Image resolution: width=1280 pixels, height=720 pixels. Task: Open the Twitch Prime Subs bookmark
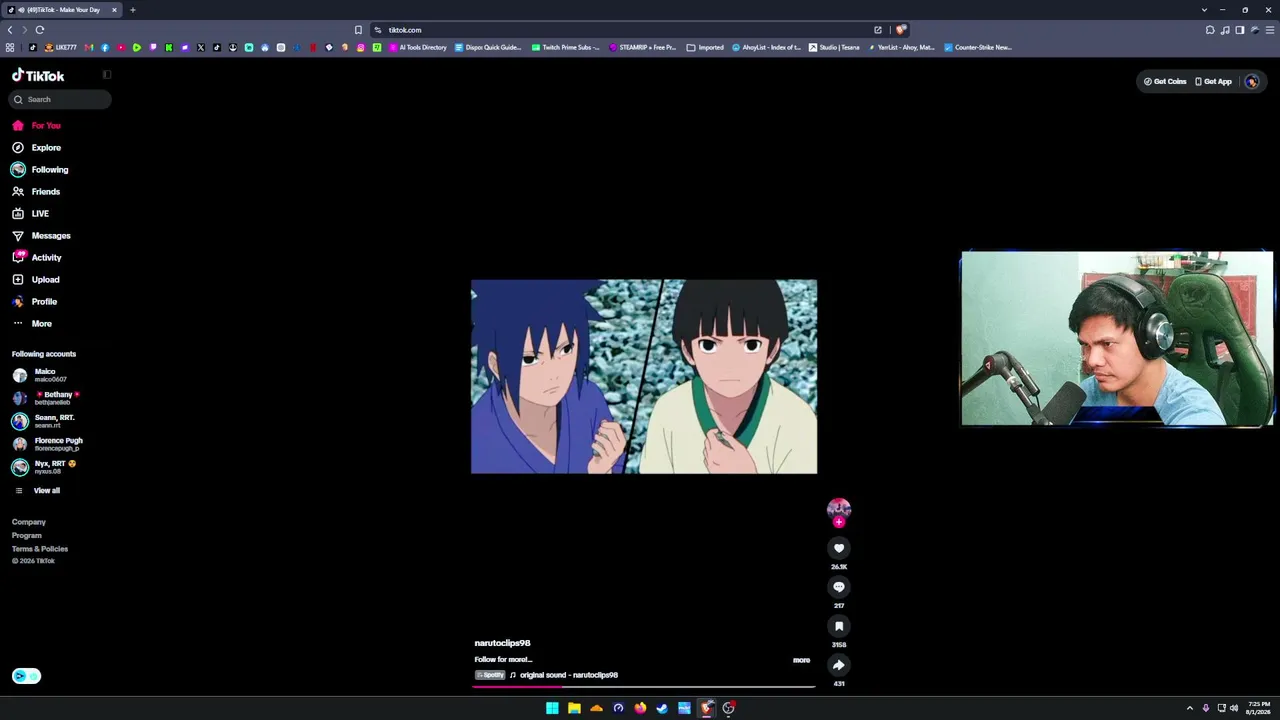click(566, 47)
